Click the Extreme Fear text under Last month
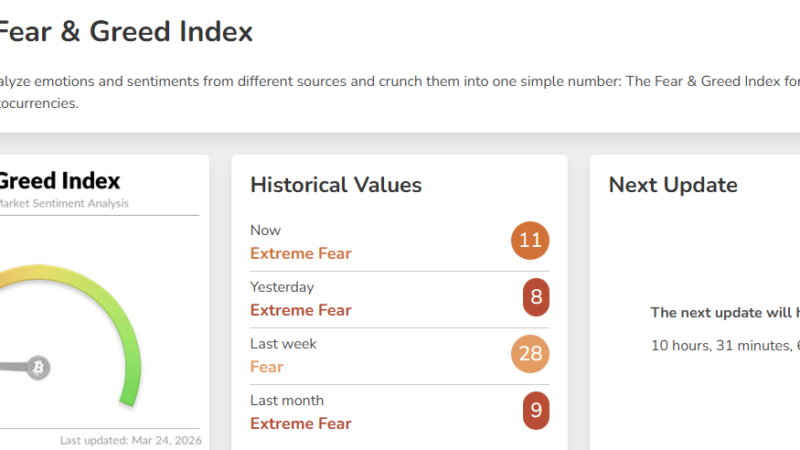 [x=301, y=424]
